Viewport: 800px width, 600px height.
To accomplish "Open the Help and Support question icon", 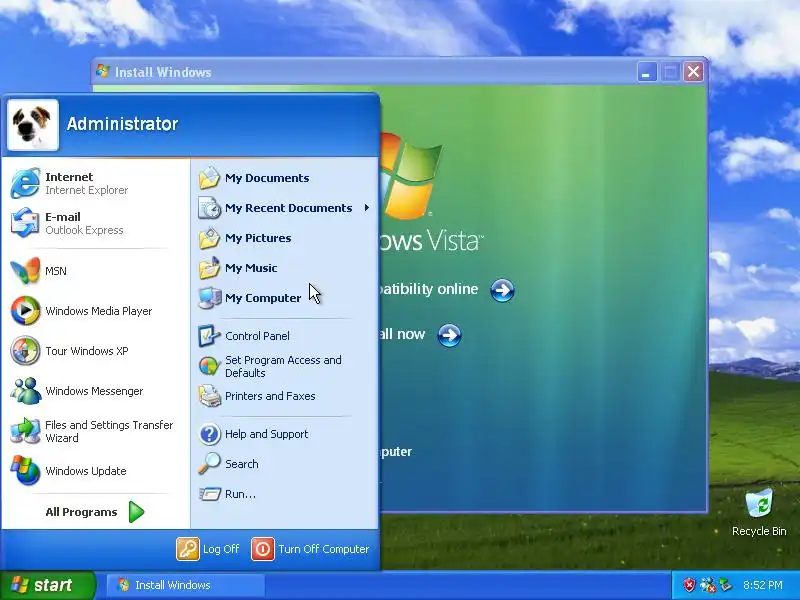I will [x=209, y=434].
